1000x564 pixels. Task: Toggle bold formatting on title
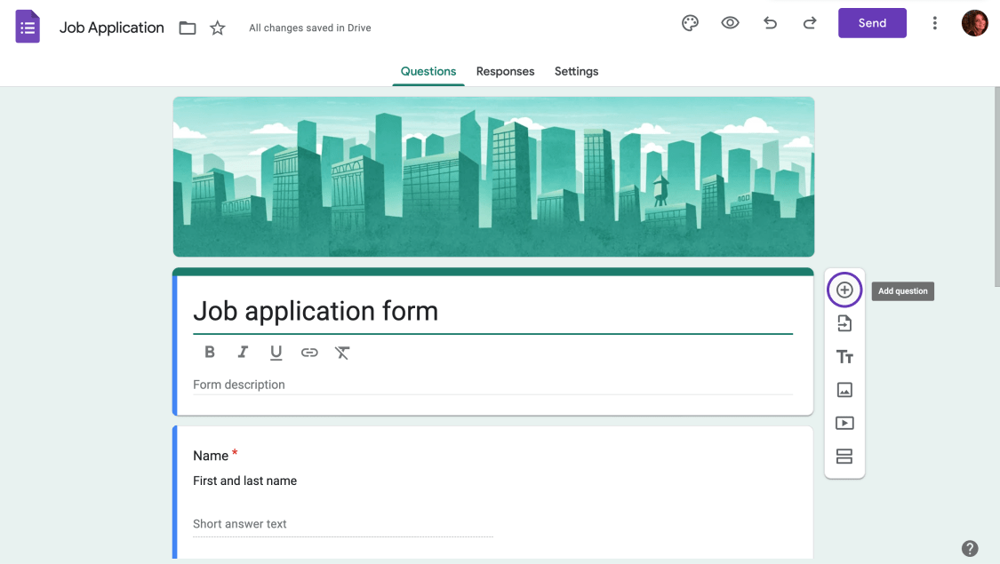(209, 352)
